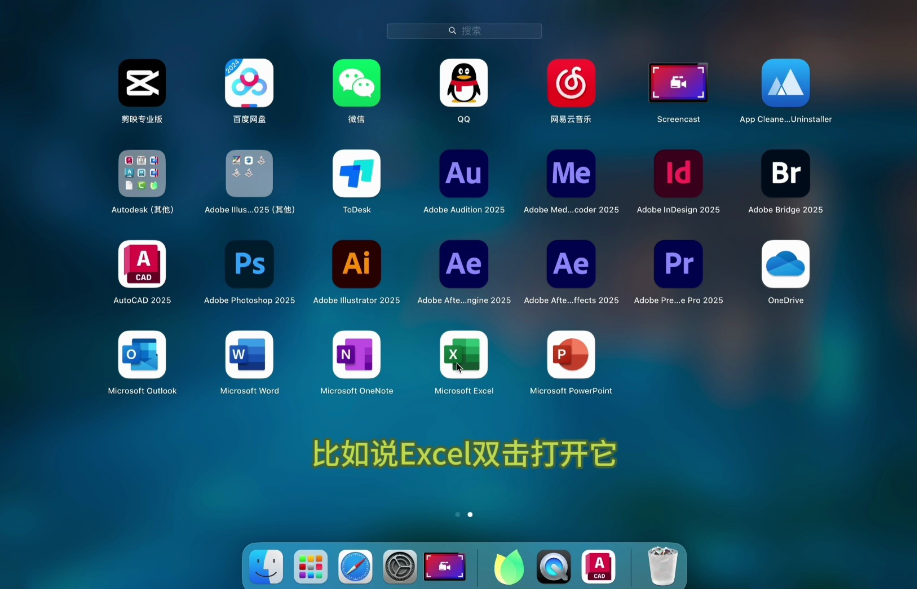The height and width of the screenshot is (589, 917).
Task: Launch Screencast from Launchpad grid
Action: tap(678, 82)
